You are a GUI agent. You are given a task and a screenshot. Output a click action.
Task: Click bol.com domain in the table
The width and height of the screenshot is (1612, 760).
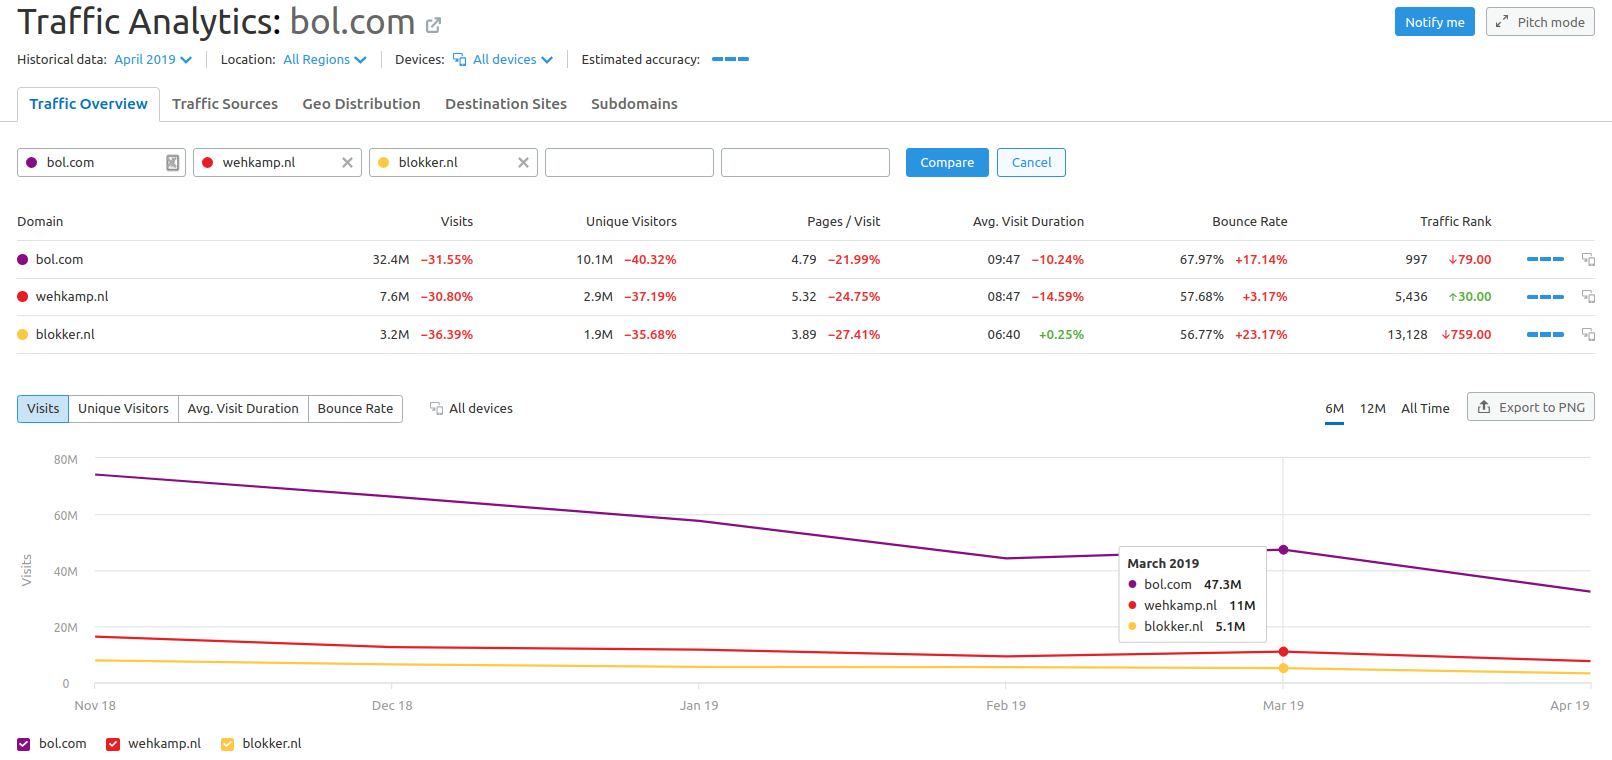click(59, 260)
